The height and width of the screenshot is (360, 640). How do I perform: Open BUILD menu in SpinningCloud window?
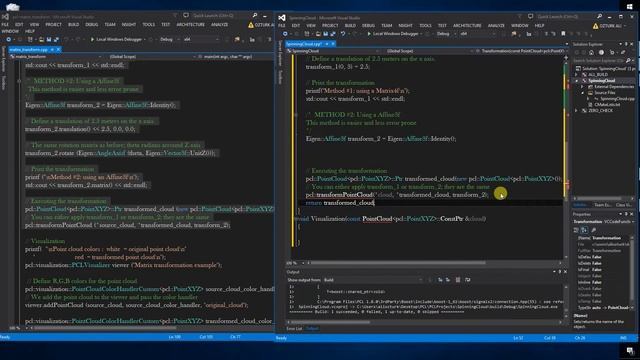click(x=350, y=25)
